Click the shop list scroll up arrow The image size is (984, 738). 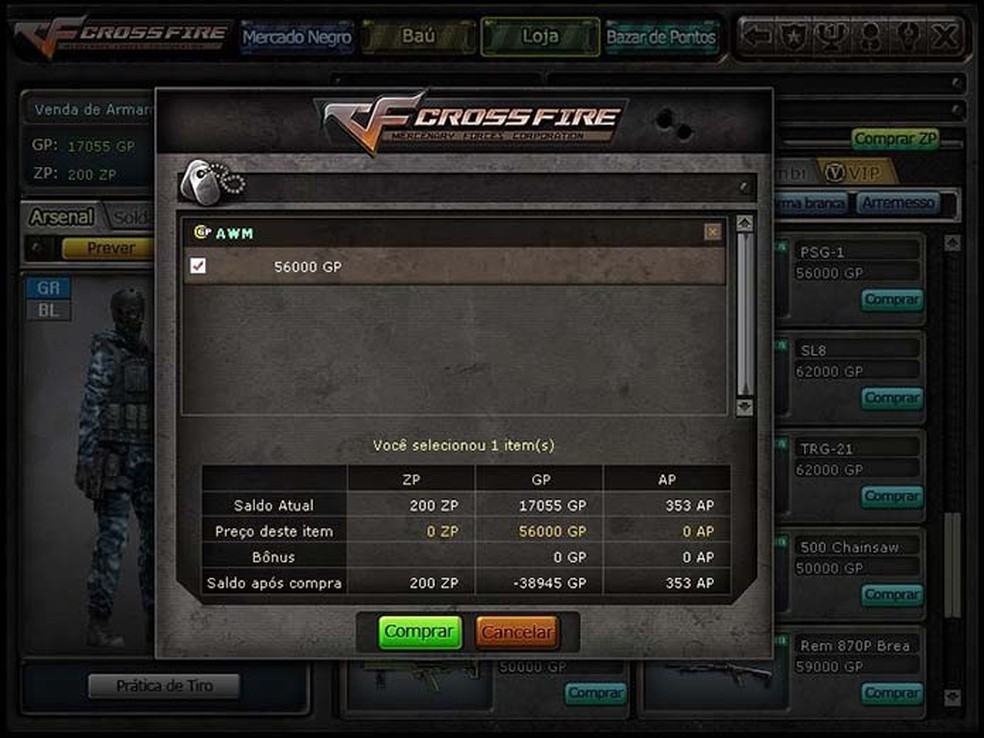[952, 243]
